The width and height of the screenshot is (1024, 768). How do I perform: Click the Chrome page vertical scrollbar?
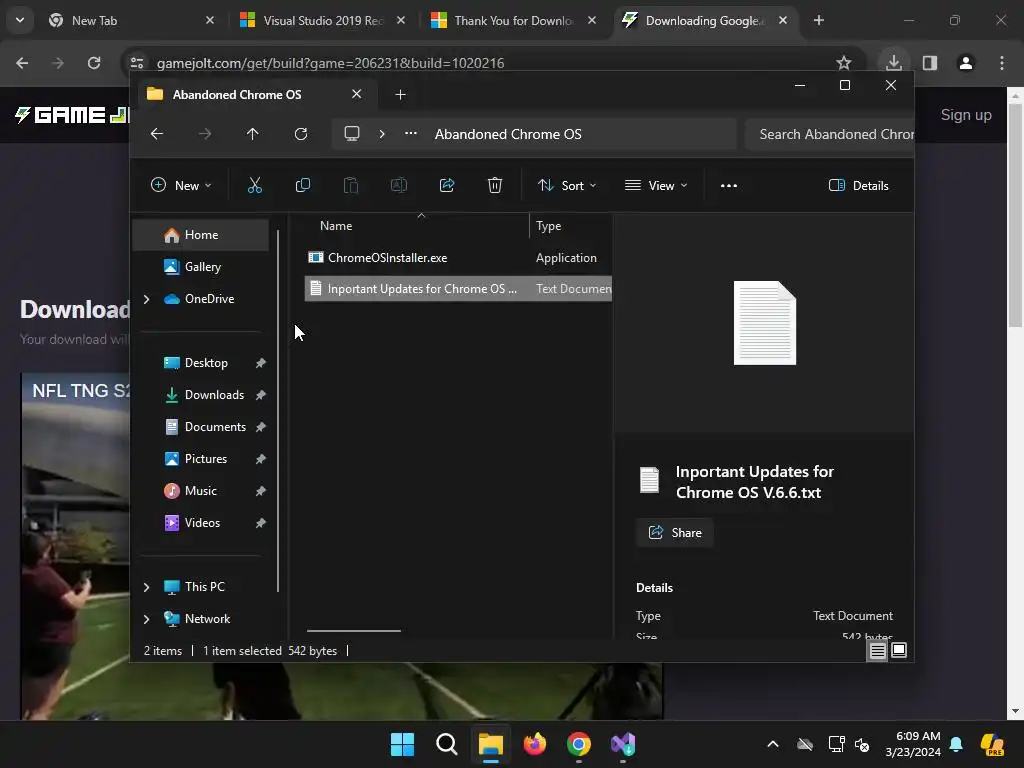1015,216
